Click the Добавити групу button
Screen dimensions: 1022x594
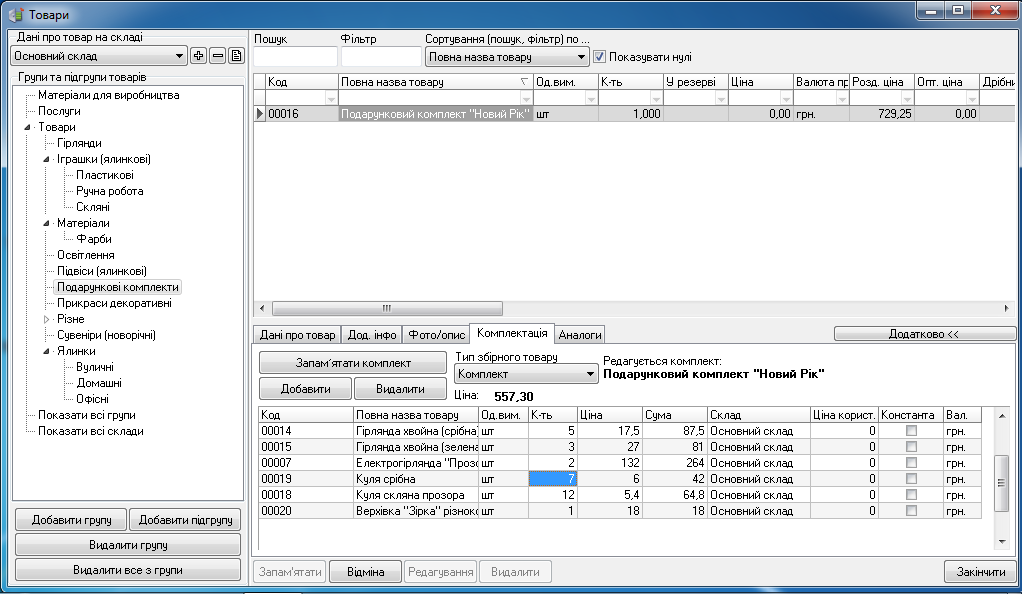point(70,519)
